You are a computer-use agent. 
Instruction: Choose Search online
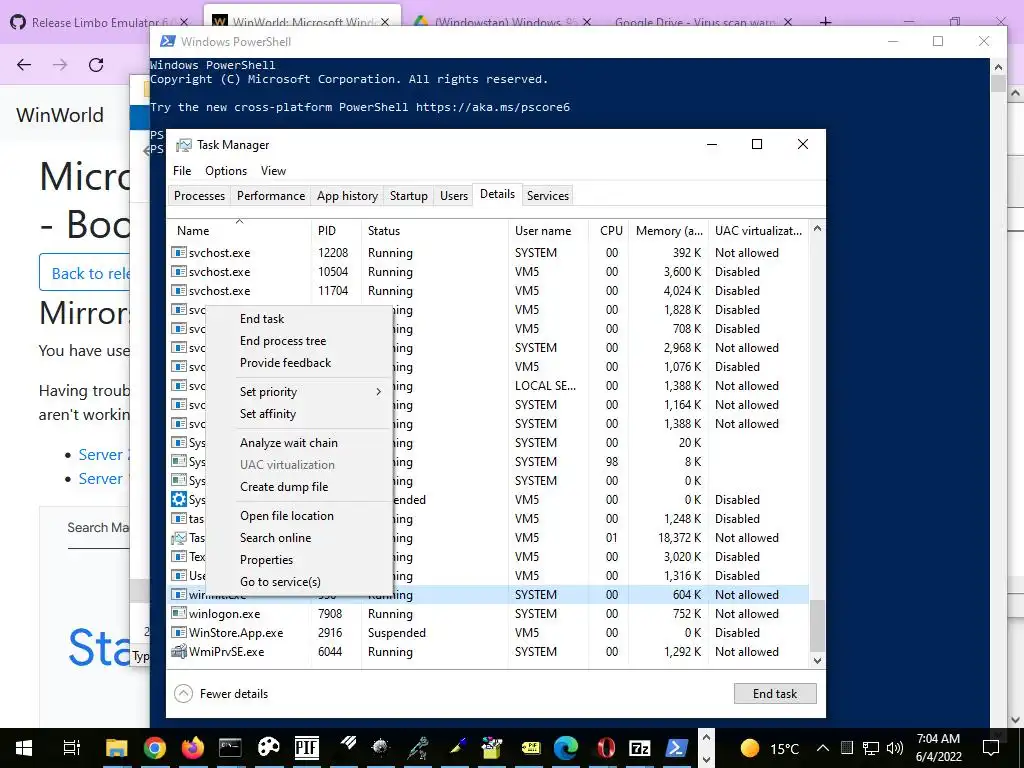tap(276, 538)
